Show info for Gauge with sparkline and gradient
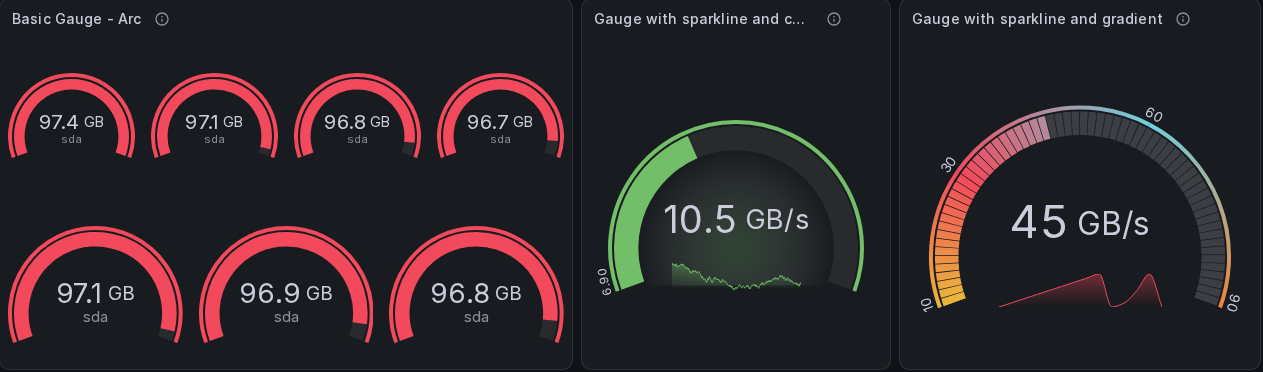 [x=1183, y=19]
